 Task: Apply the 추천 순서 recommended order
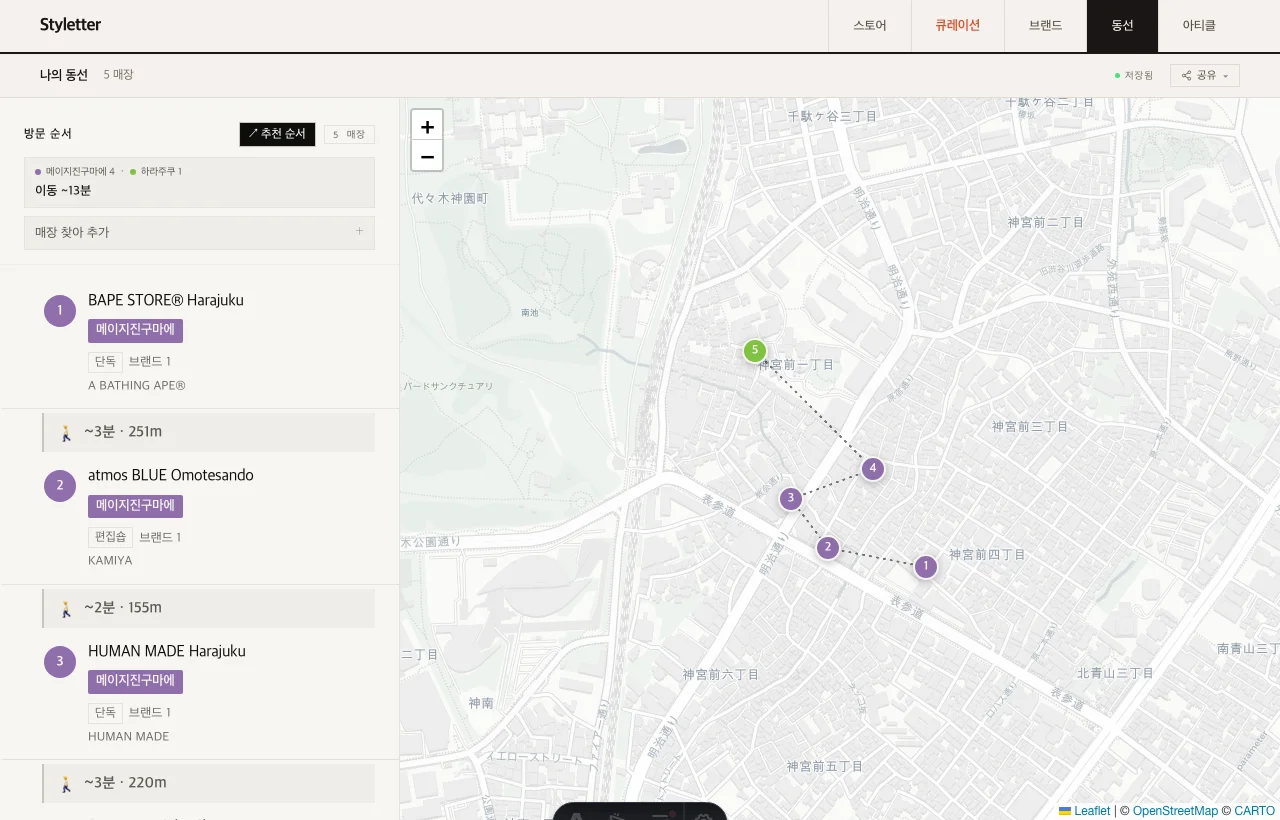pos(277,134)
